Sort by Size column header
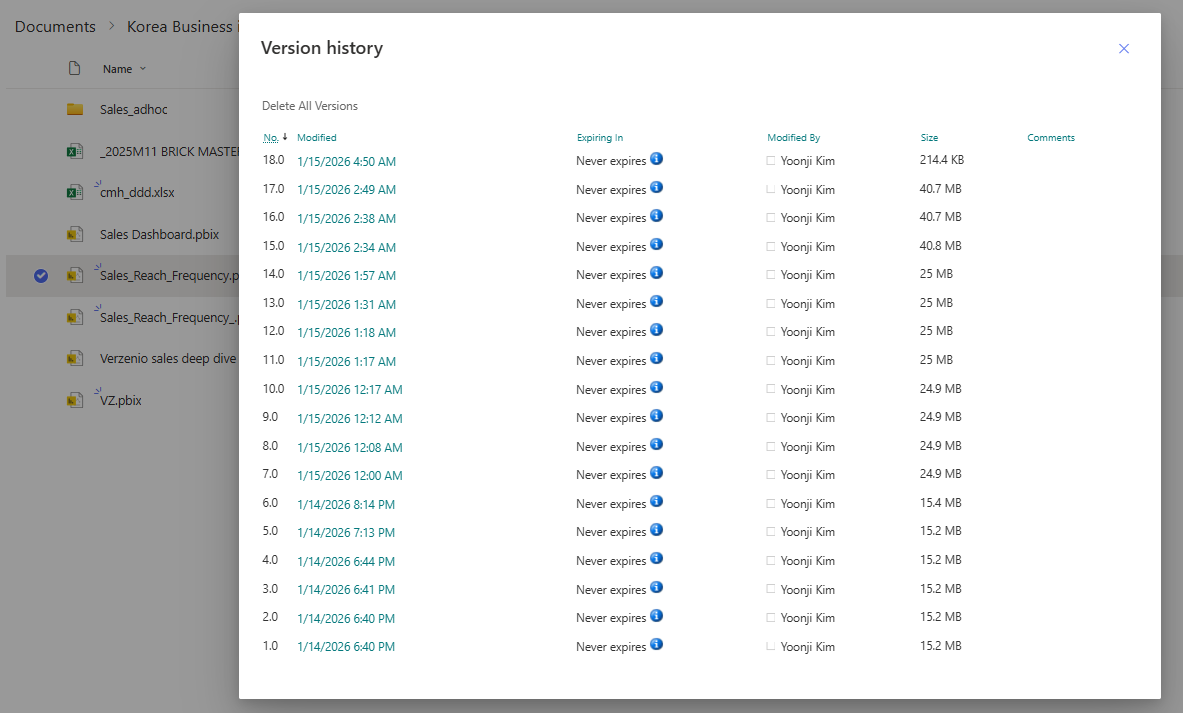Image resolution: width=1183 pixels, height=713 pixels. [930, 137]
